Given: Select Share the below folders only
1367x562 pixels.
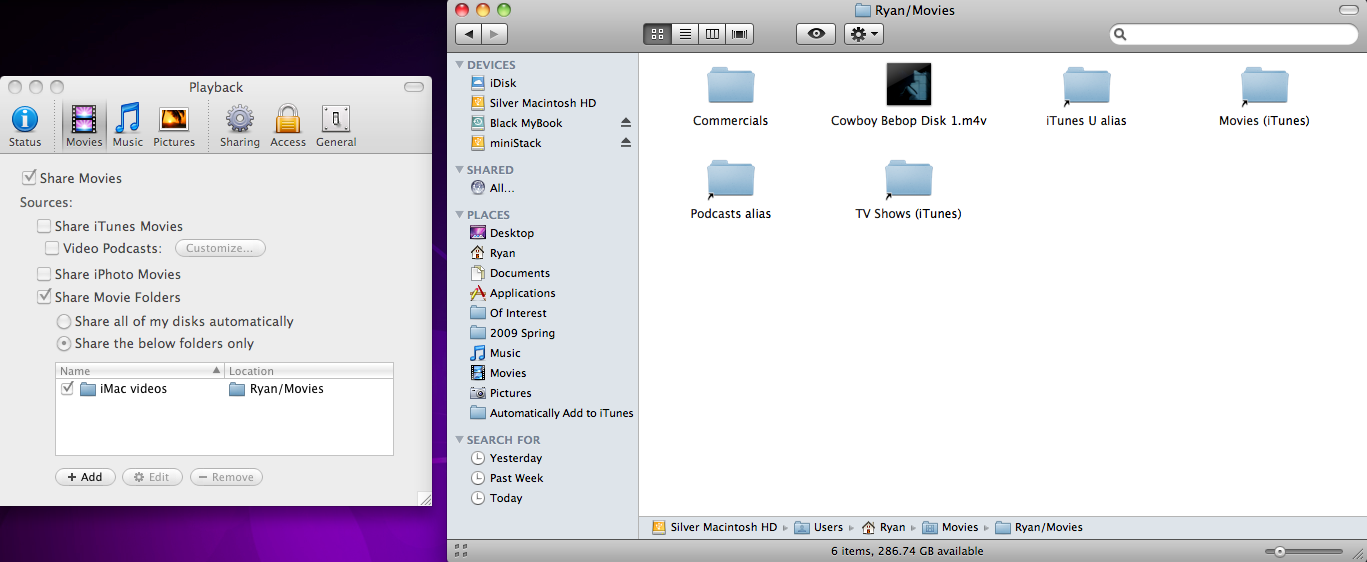Looking at the screenshot, I should coord(64,343).
